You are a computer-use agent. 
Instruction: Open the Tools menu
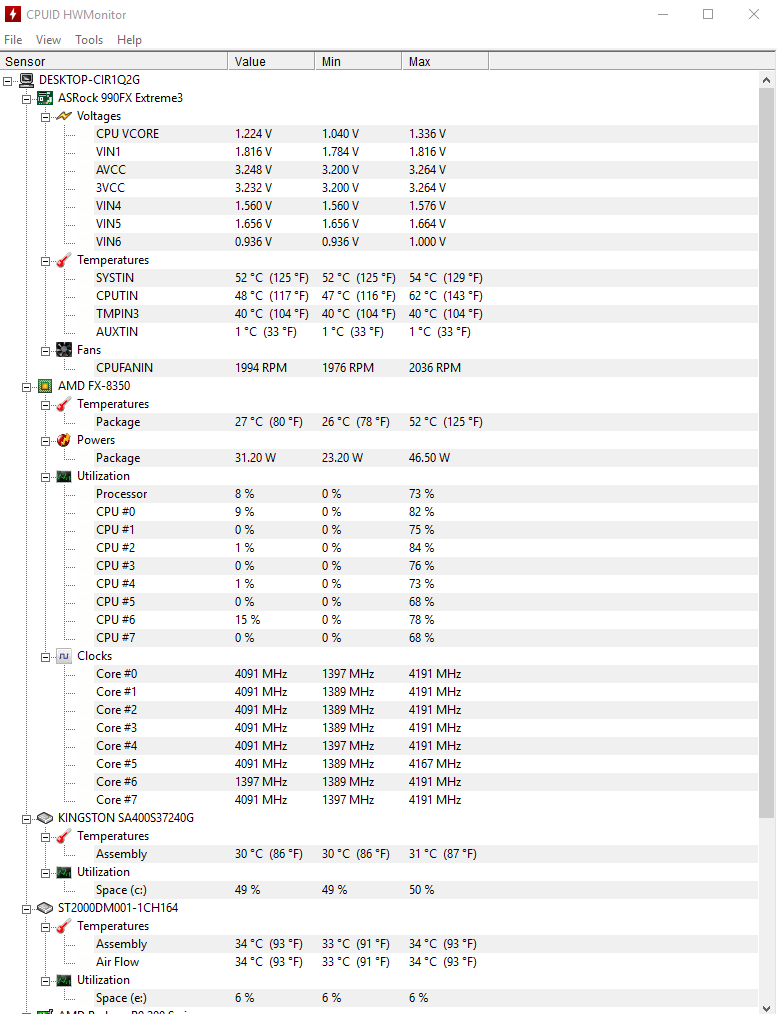(89, 40)
